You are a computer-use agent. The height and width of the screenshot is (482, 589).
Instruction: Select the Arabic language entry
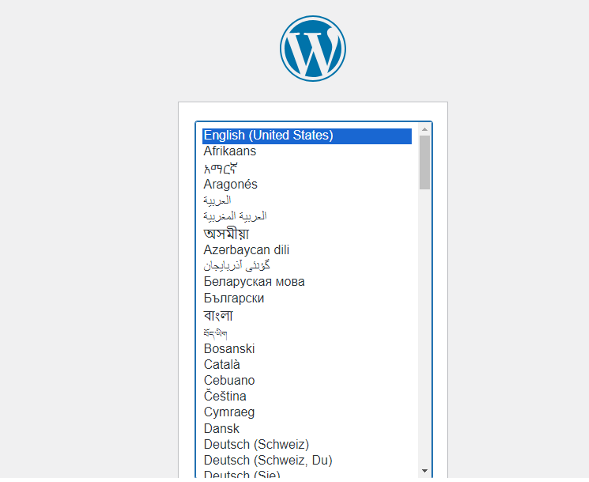pos(307,201)
